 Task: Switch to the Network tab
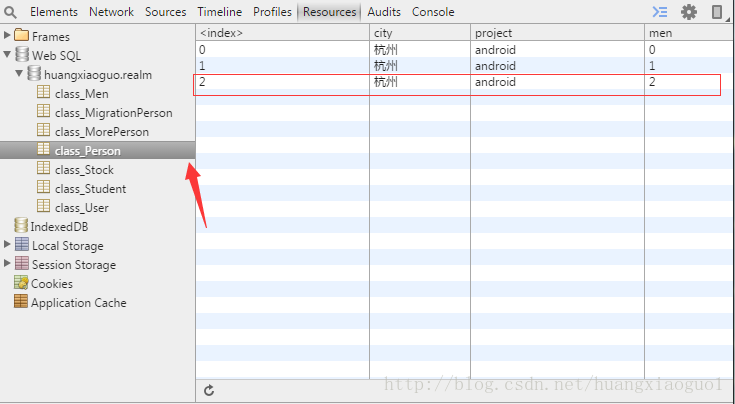[x=112, y=12]
